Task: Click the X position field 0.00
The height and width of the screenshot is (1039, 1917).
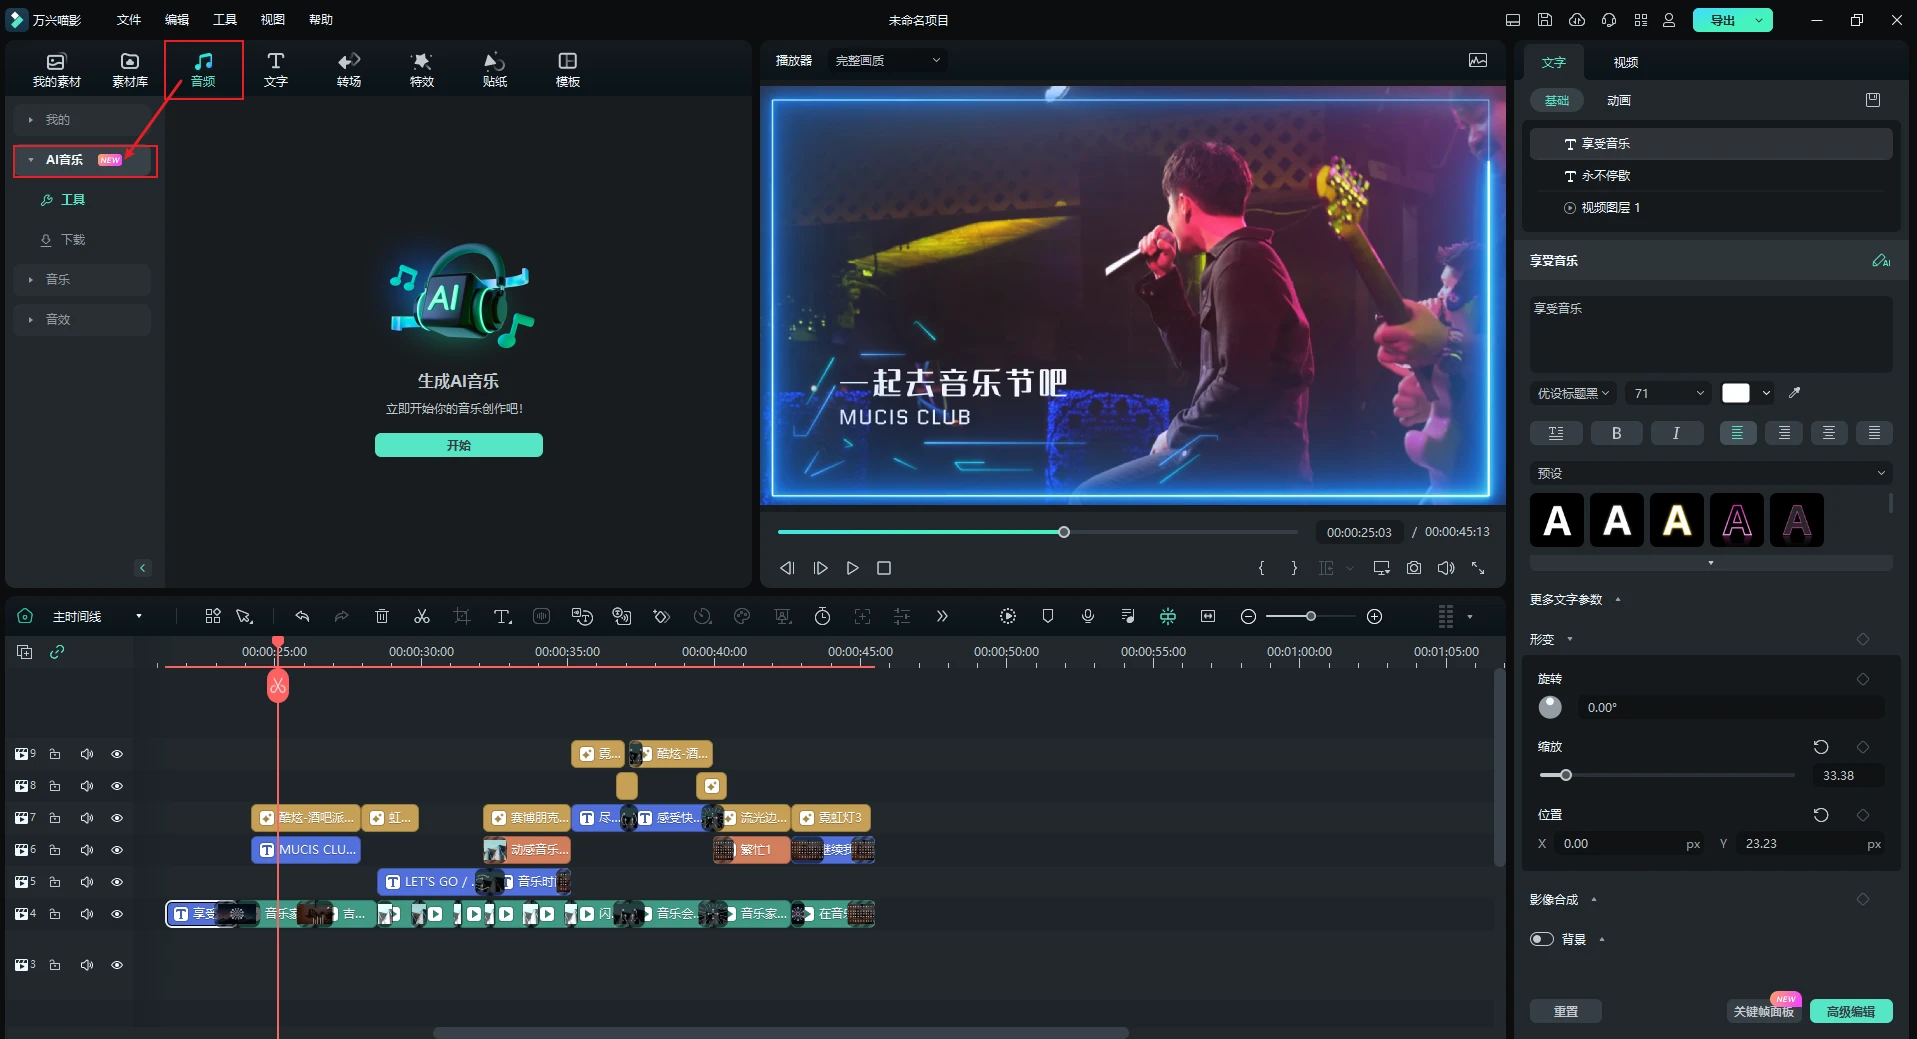Action: (1628, 844)
